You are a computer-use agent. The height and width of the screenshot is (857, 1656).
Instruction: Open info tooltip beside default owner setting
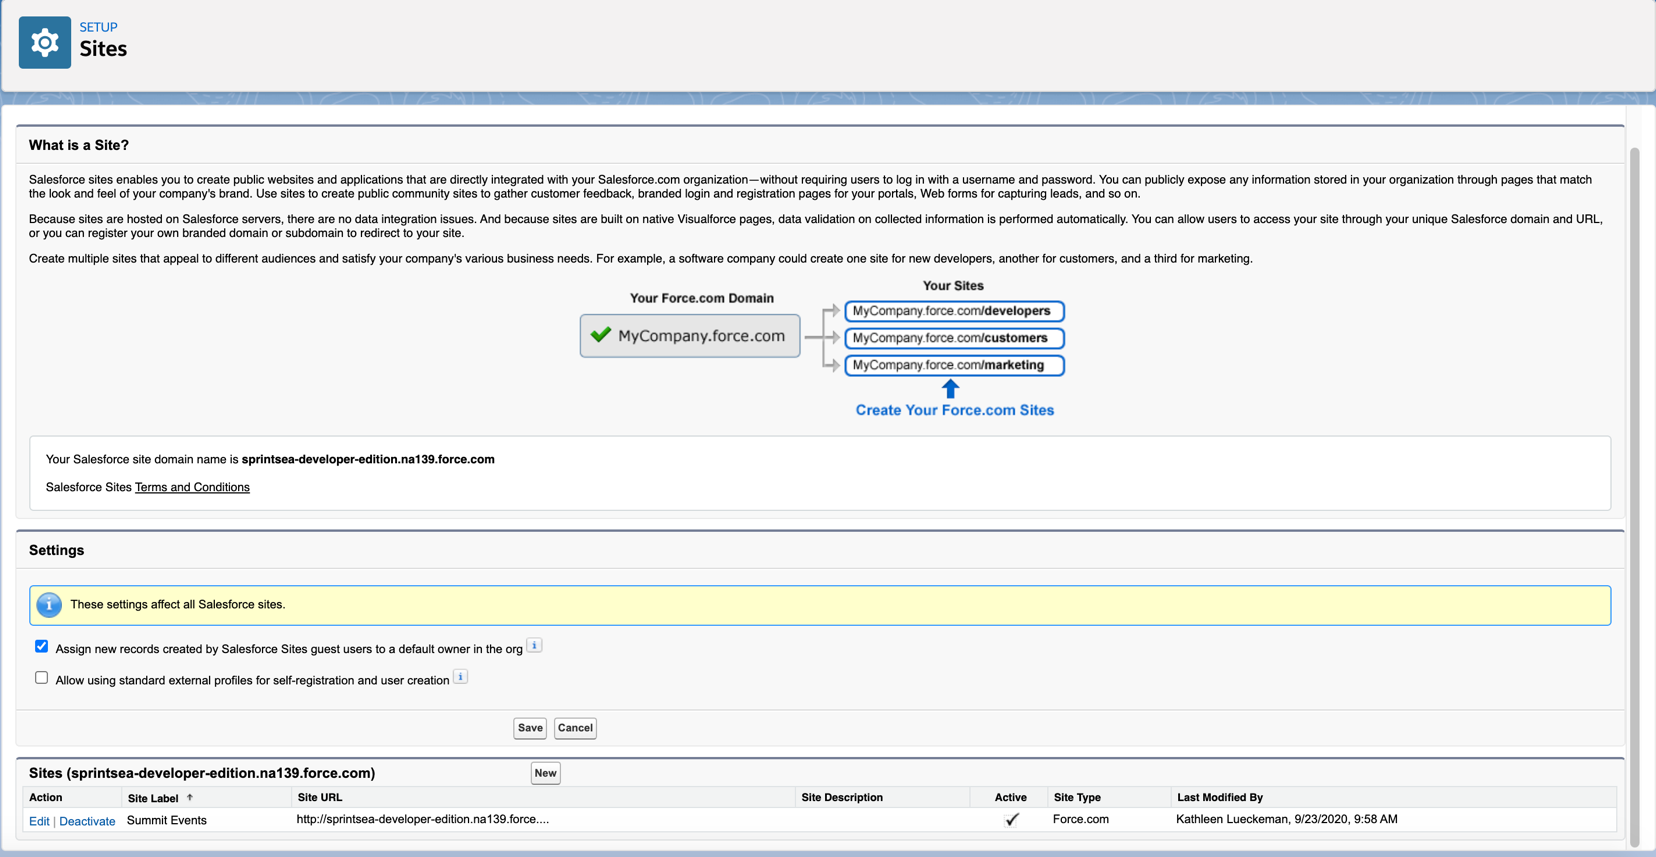(535, 646)
